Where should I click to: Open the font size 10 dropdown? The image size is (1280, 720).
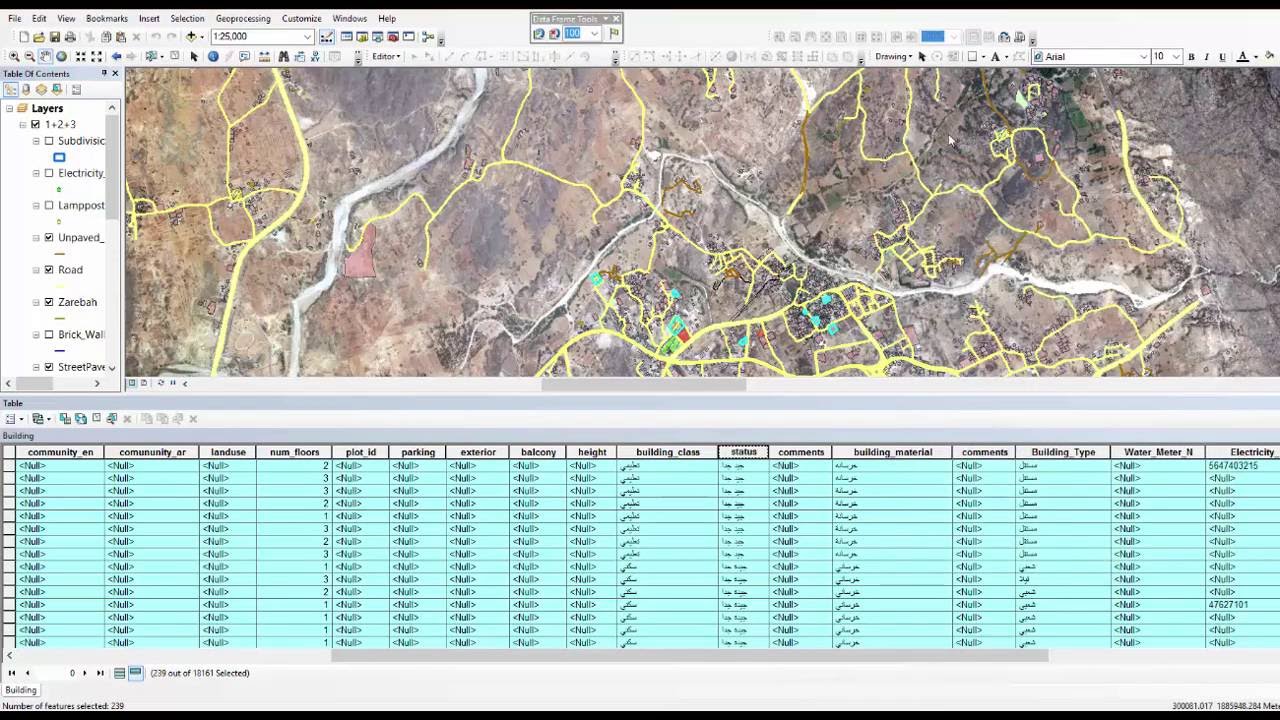coord(1177,57)
